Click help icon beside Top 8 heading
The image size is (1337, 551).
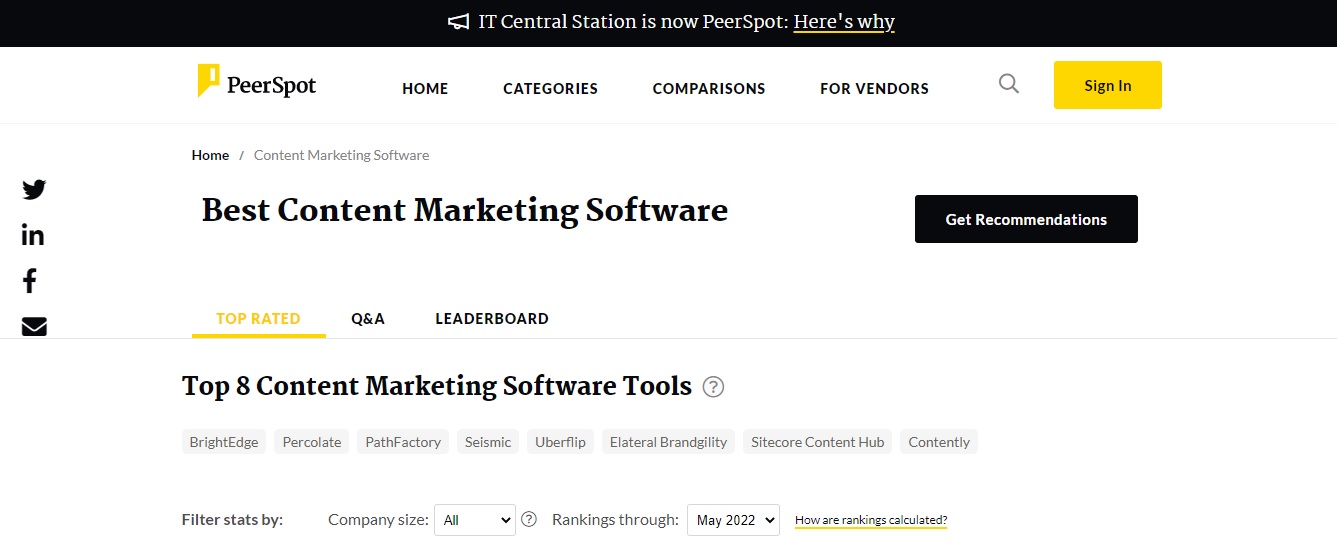coord(713,387)
